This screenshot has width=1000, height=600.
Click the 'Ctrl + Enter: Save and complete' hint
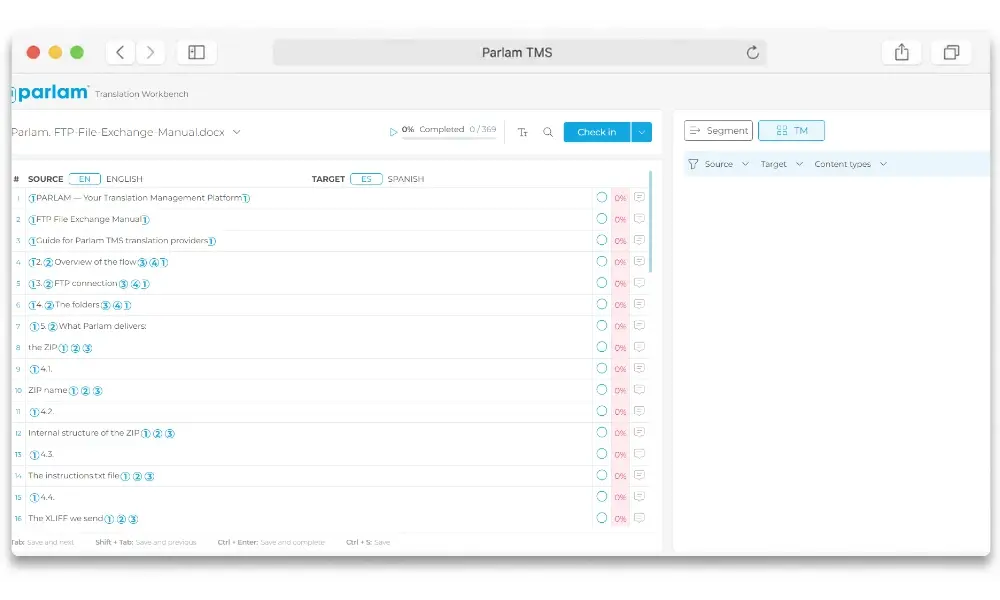point(271,543)
